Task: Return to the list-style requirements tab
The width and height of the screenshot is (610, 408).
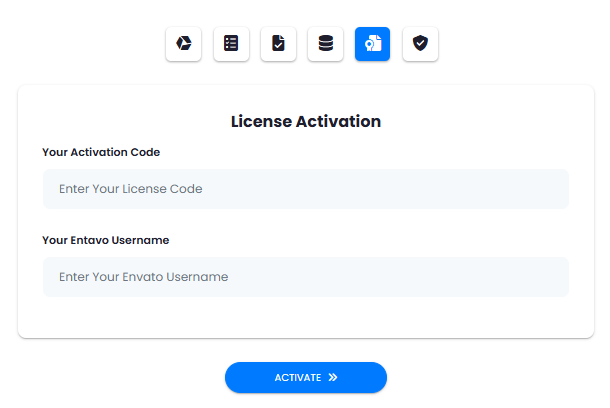Action: (231, 44)
